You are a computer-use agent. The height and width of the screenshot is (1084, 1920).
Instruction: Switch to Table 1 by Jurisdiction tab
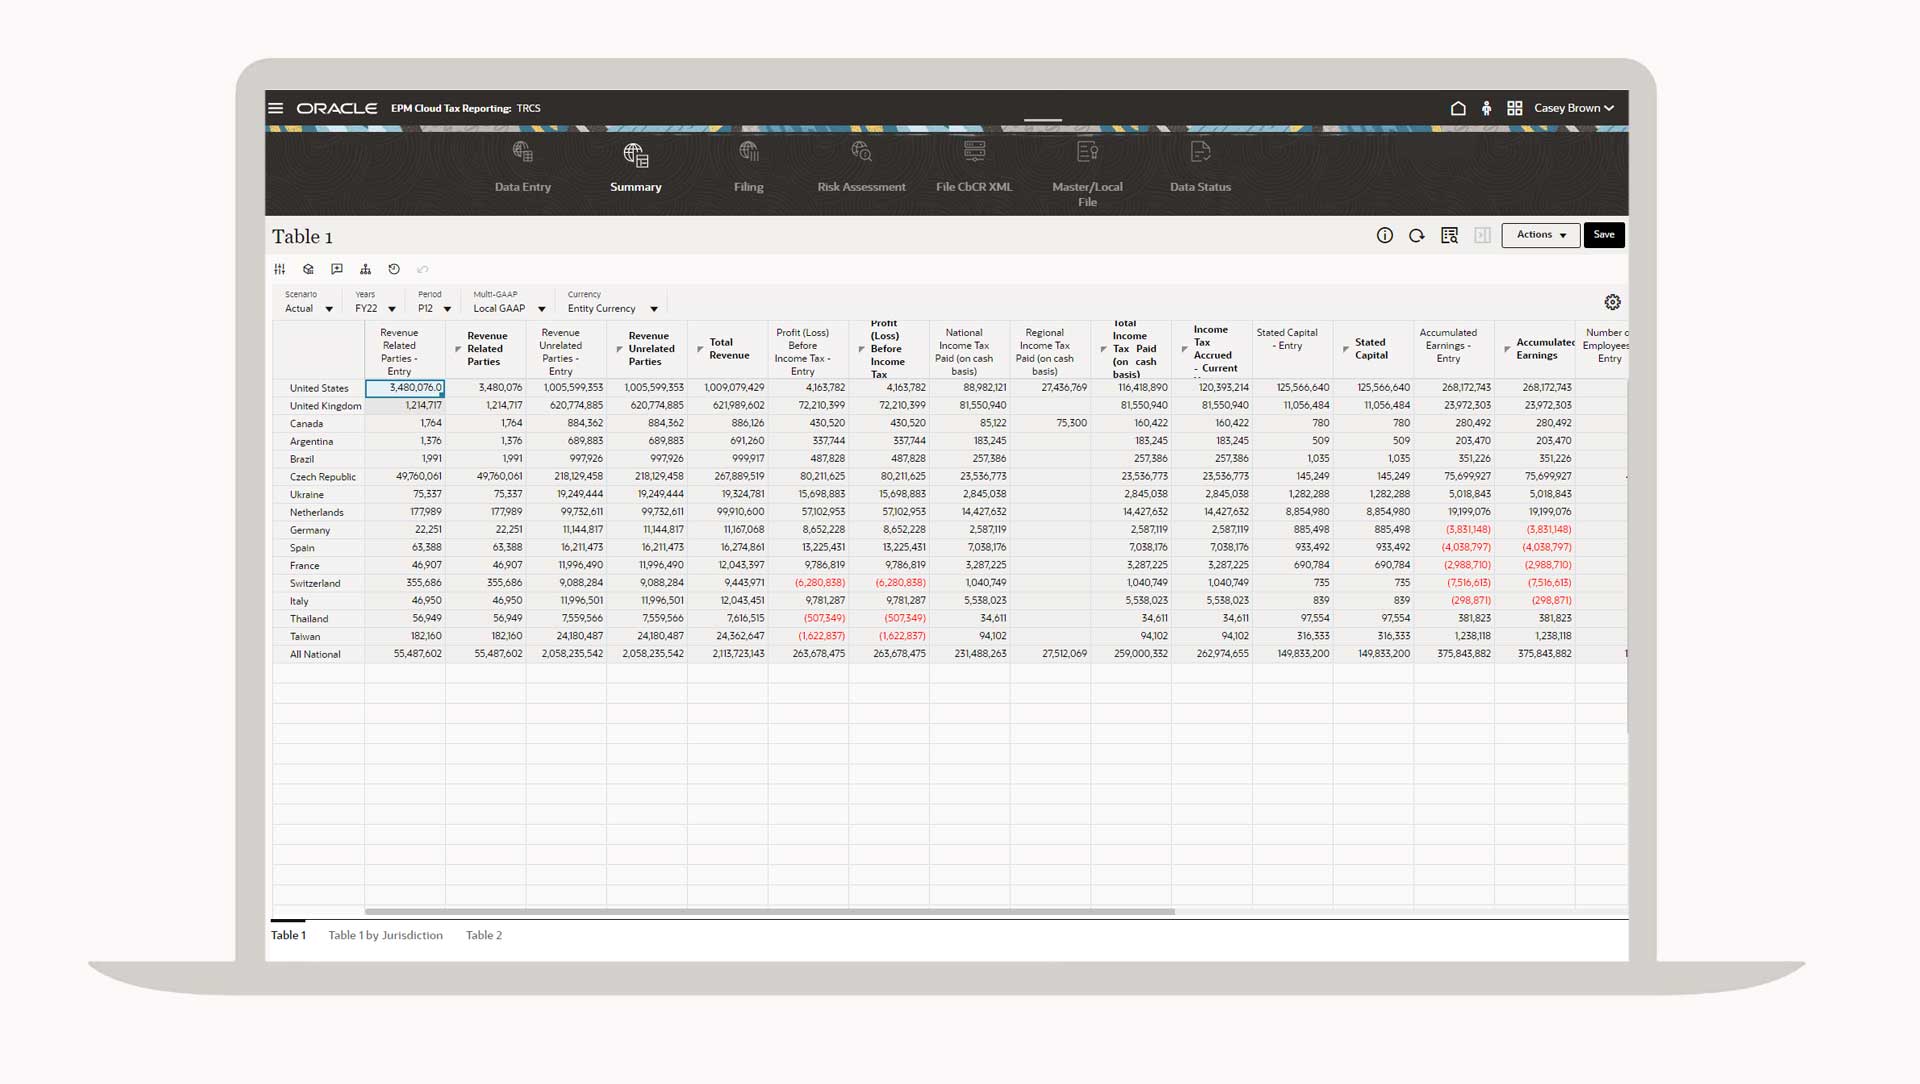pos(385,935)
